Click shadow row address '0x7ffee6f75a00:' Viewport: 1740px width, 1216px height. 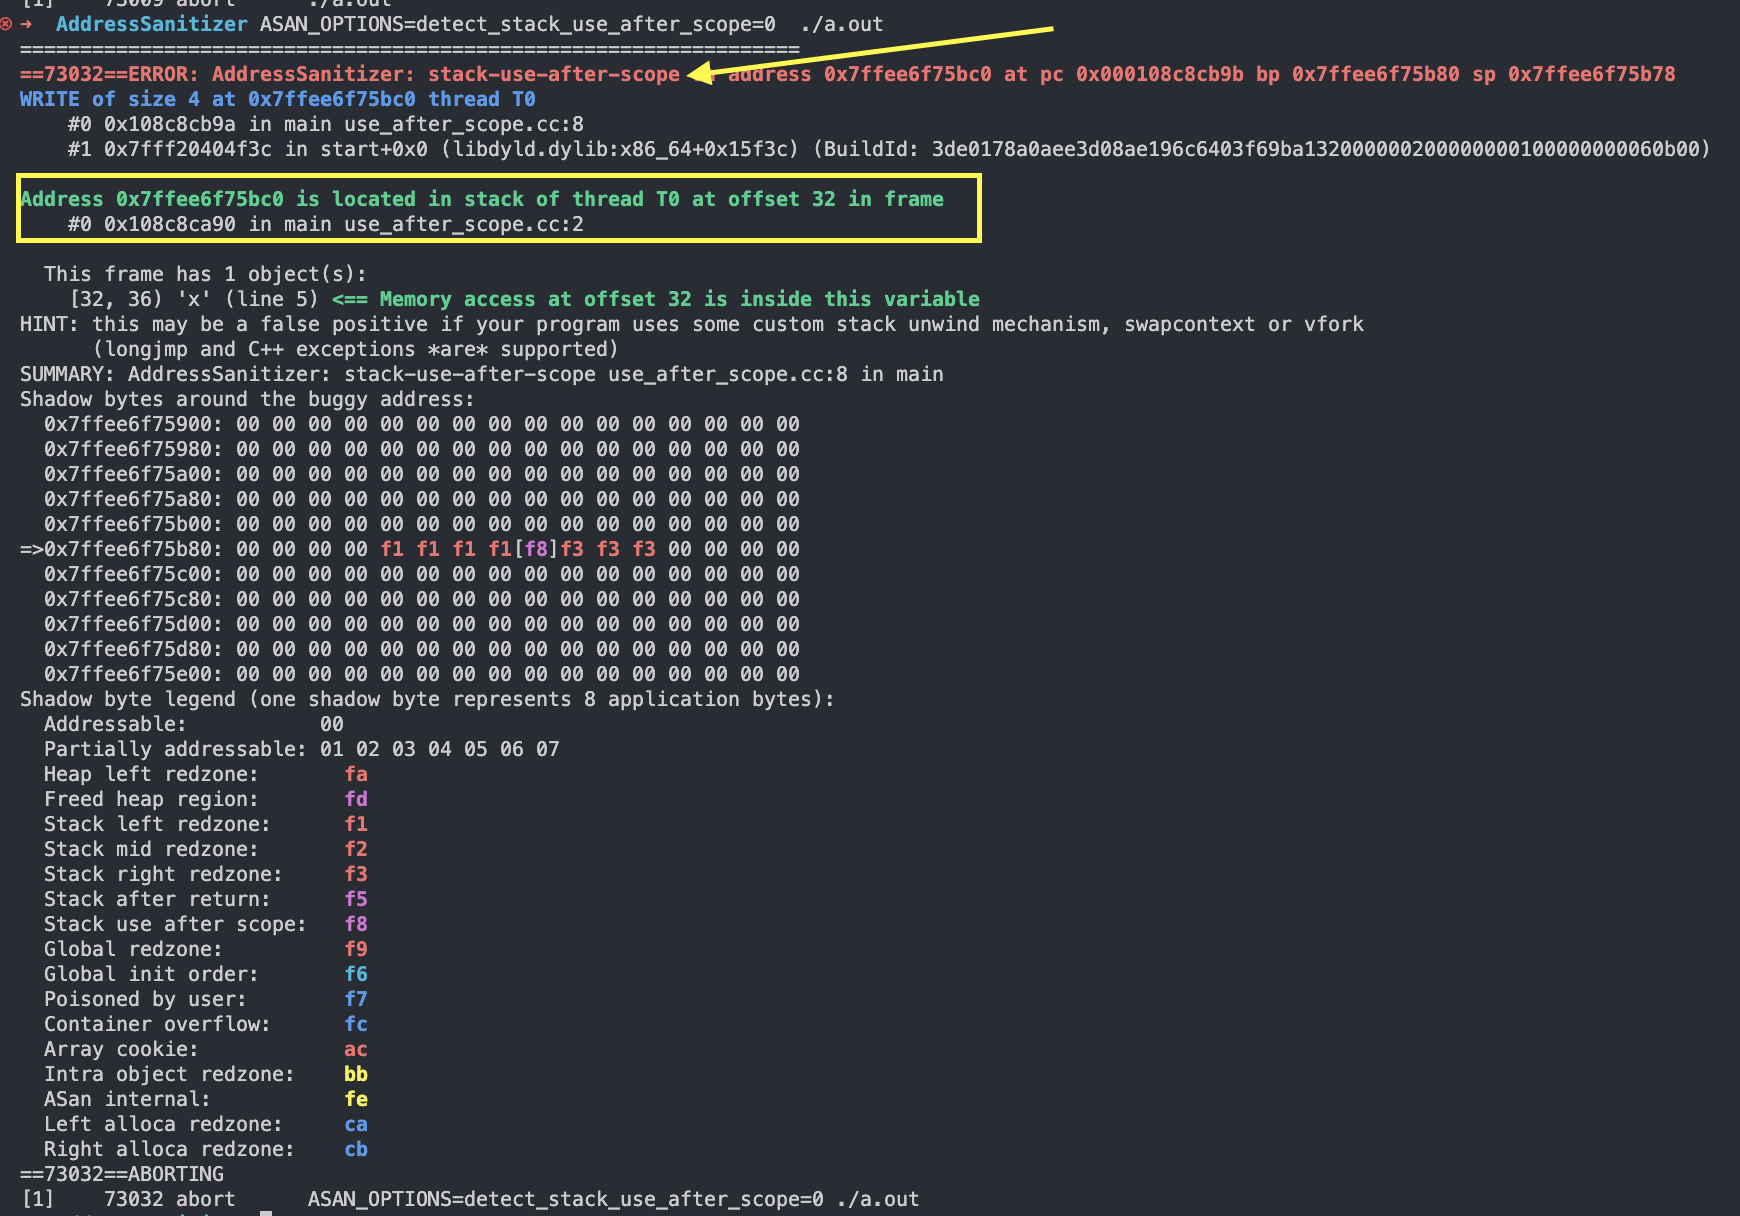pyautogui.click(x=134, y=474)
